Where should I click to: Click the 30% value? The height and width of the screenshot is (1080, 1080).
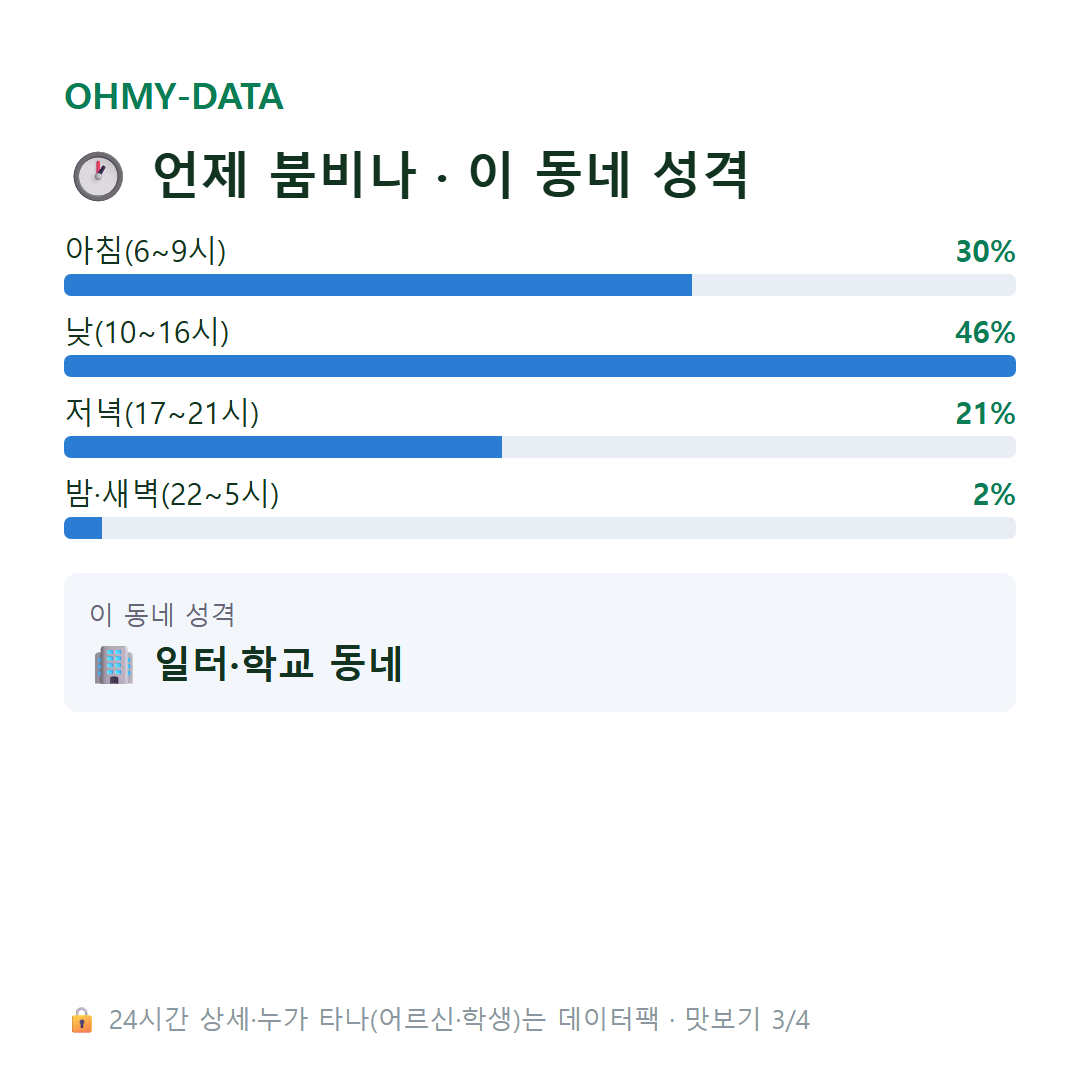click(x=986, y=251)
